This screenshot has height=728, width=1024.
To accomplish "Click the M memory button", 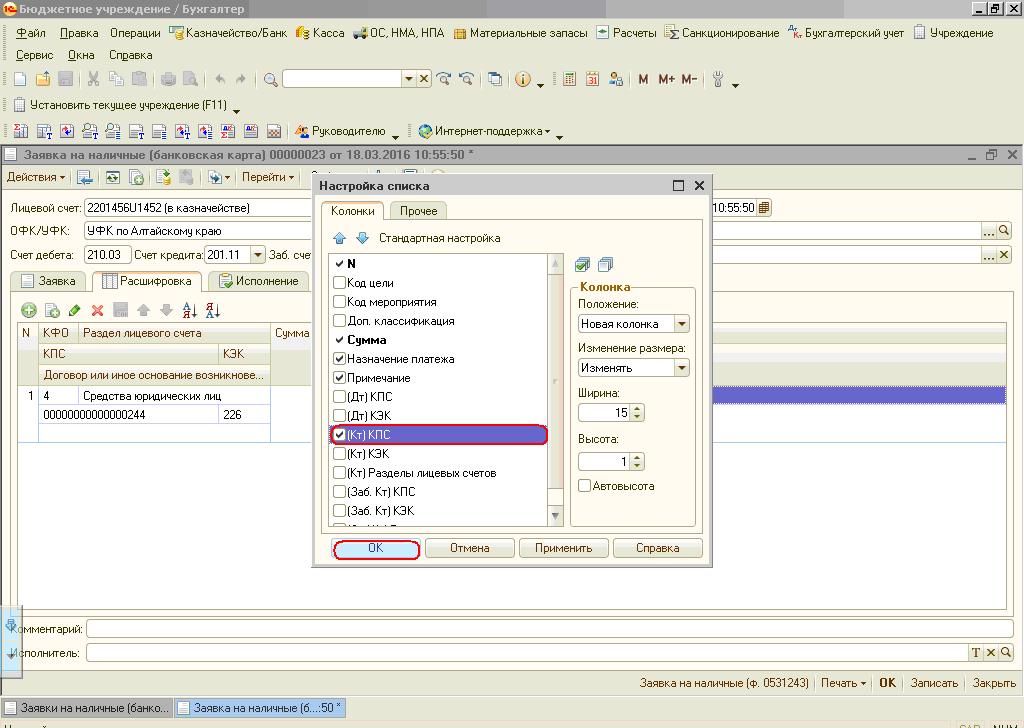I will click(643, 80).
